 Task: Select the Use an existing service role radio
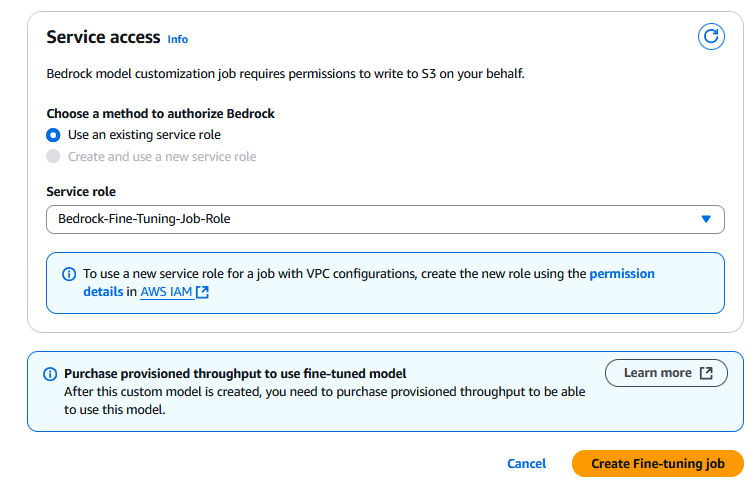[x=53, y=135]
